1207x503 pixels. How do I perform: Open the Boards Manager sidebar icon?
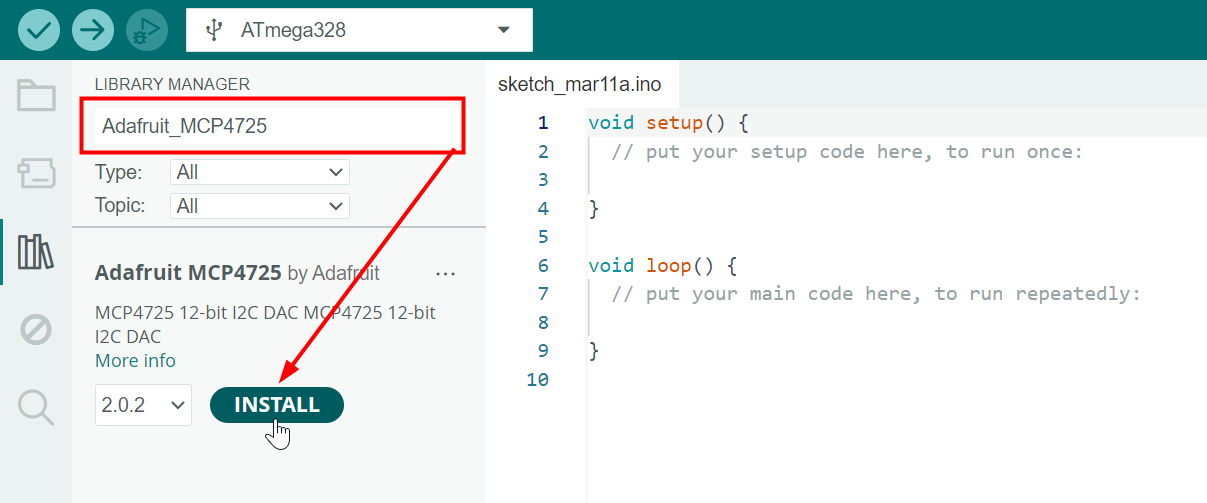click(36, 173)
